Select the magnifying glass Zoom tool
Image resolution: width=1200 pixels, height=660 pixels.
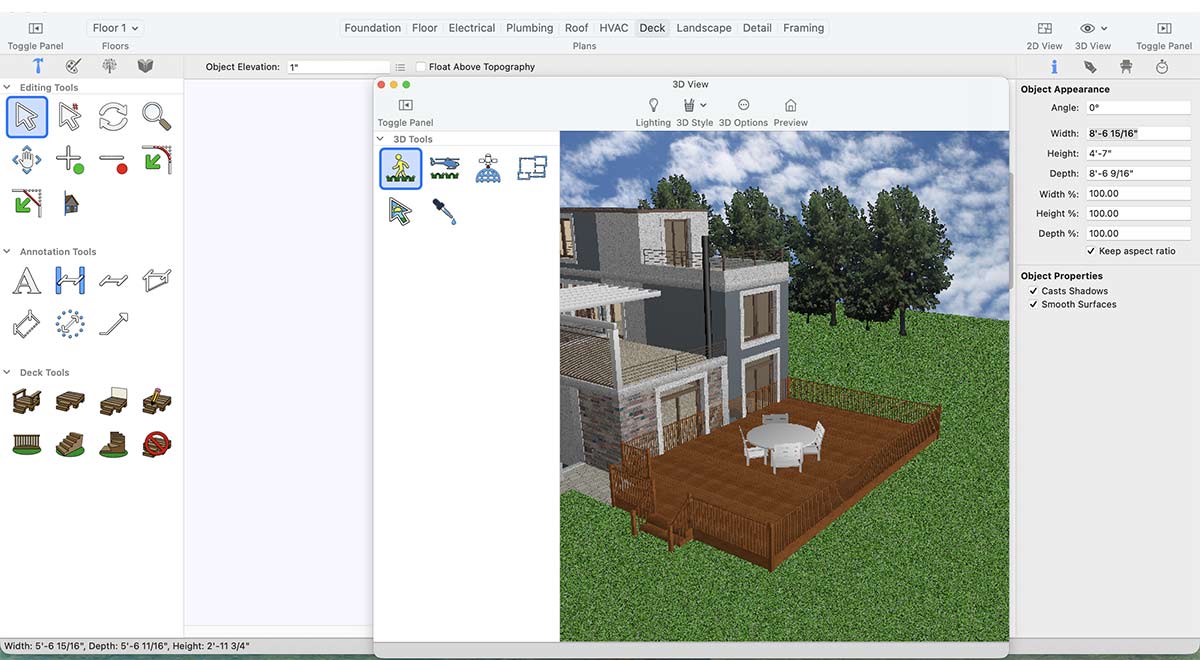pos(156,117)
